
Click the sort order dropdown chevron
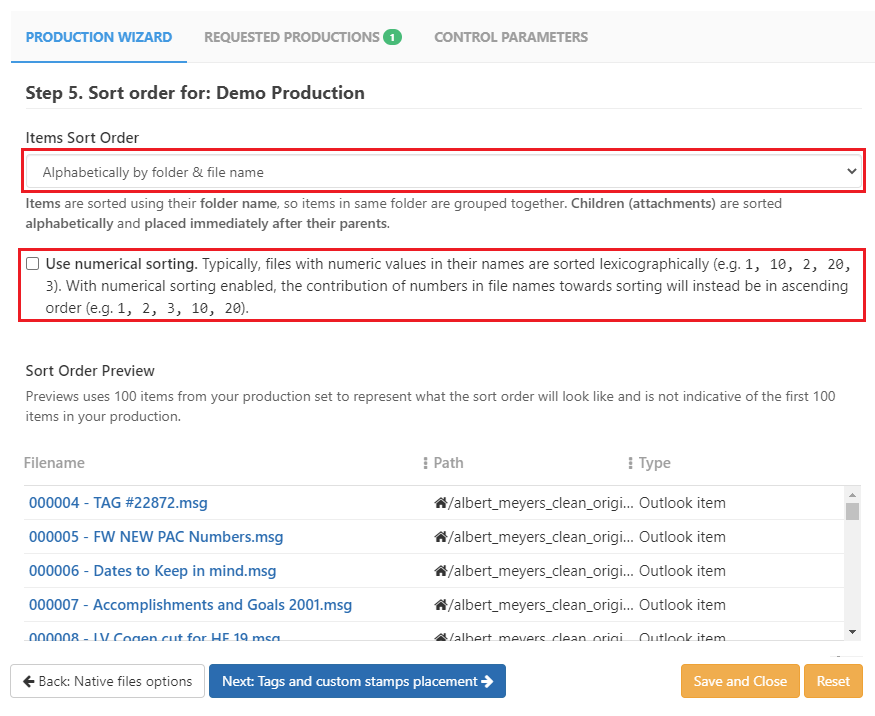[851, 170]
